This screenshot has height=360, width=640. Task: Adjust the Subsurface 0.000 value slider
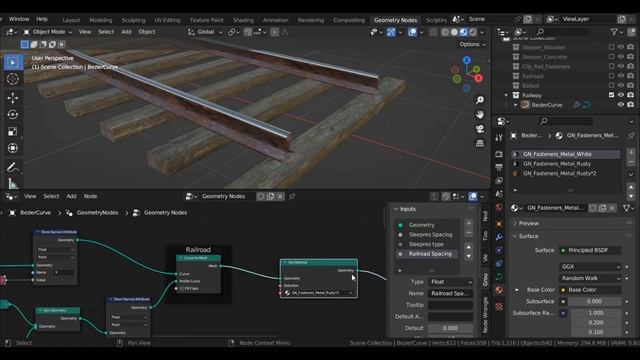[x=594, y=301]
